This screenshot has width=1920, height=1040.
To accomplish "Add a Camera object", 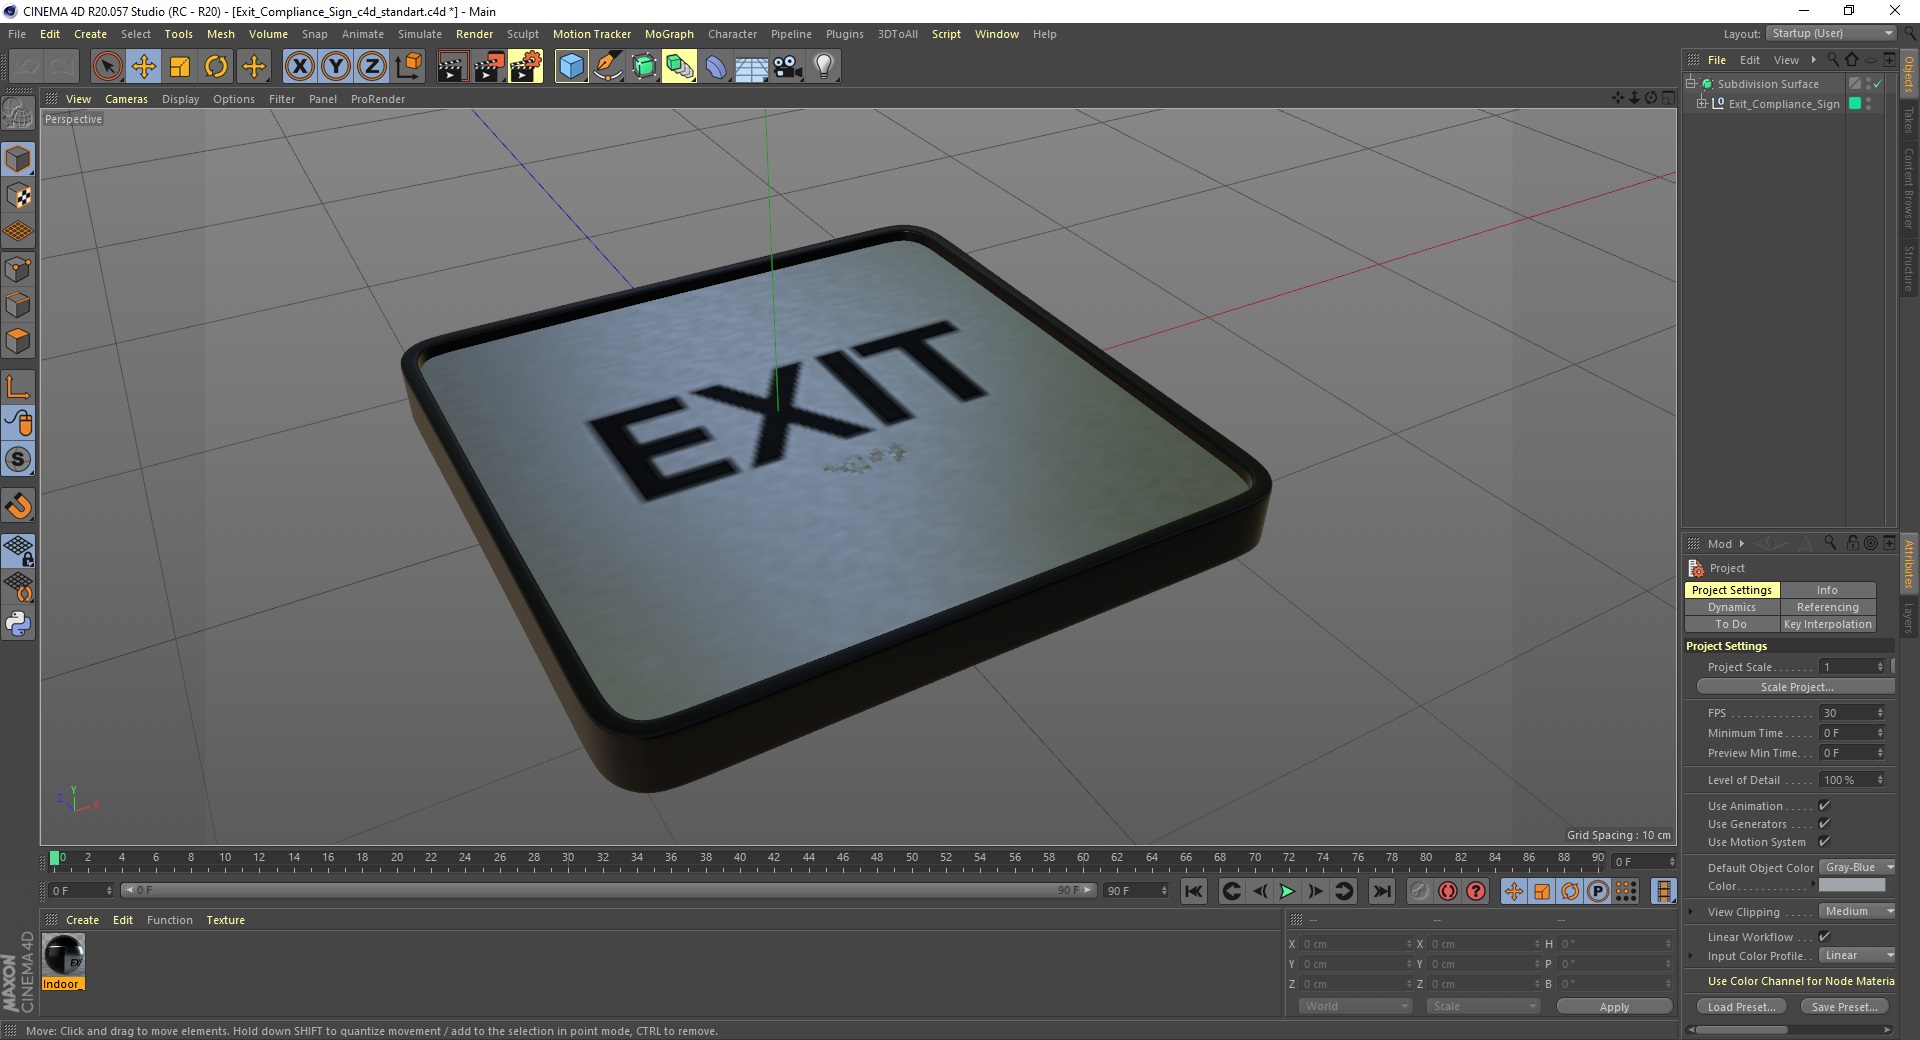I will 788,67.
